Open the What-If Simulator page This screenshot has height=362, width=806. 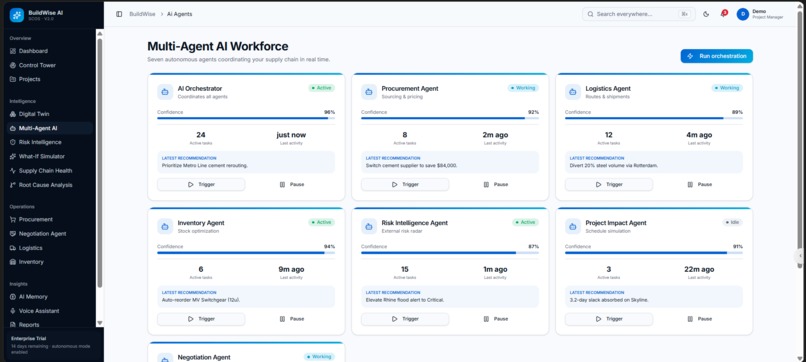pos(50,156)
